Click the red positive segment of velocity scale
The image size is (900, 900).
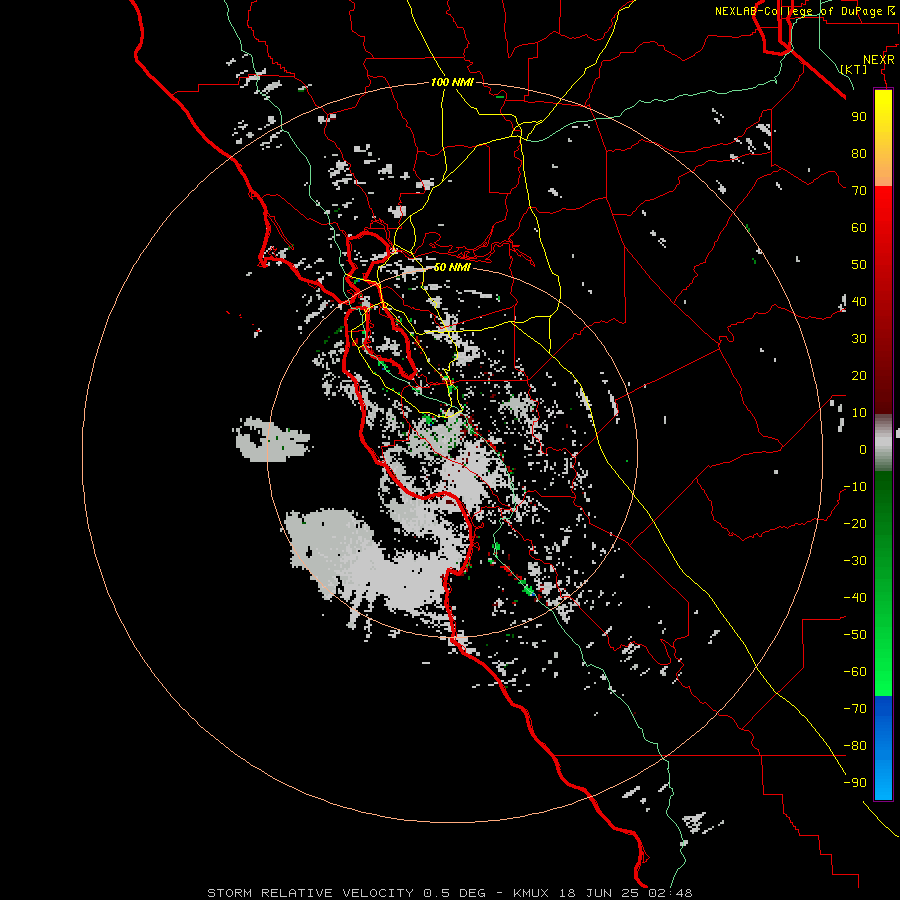pyautogui.click(x=883, y=298)
